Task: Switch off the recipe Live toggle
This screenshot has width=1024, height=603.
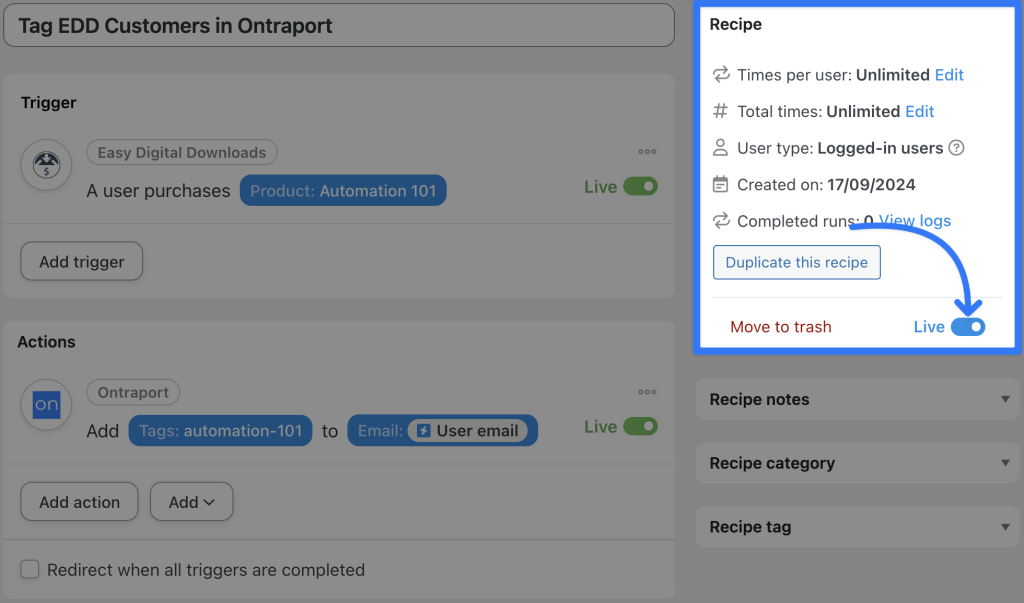Action: (x=968, y=326)
